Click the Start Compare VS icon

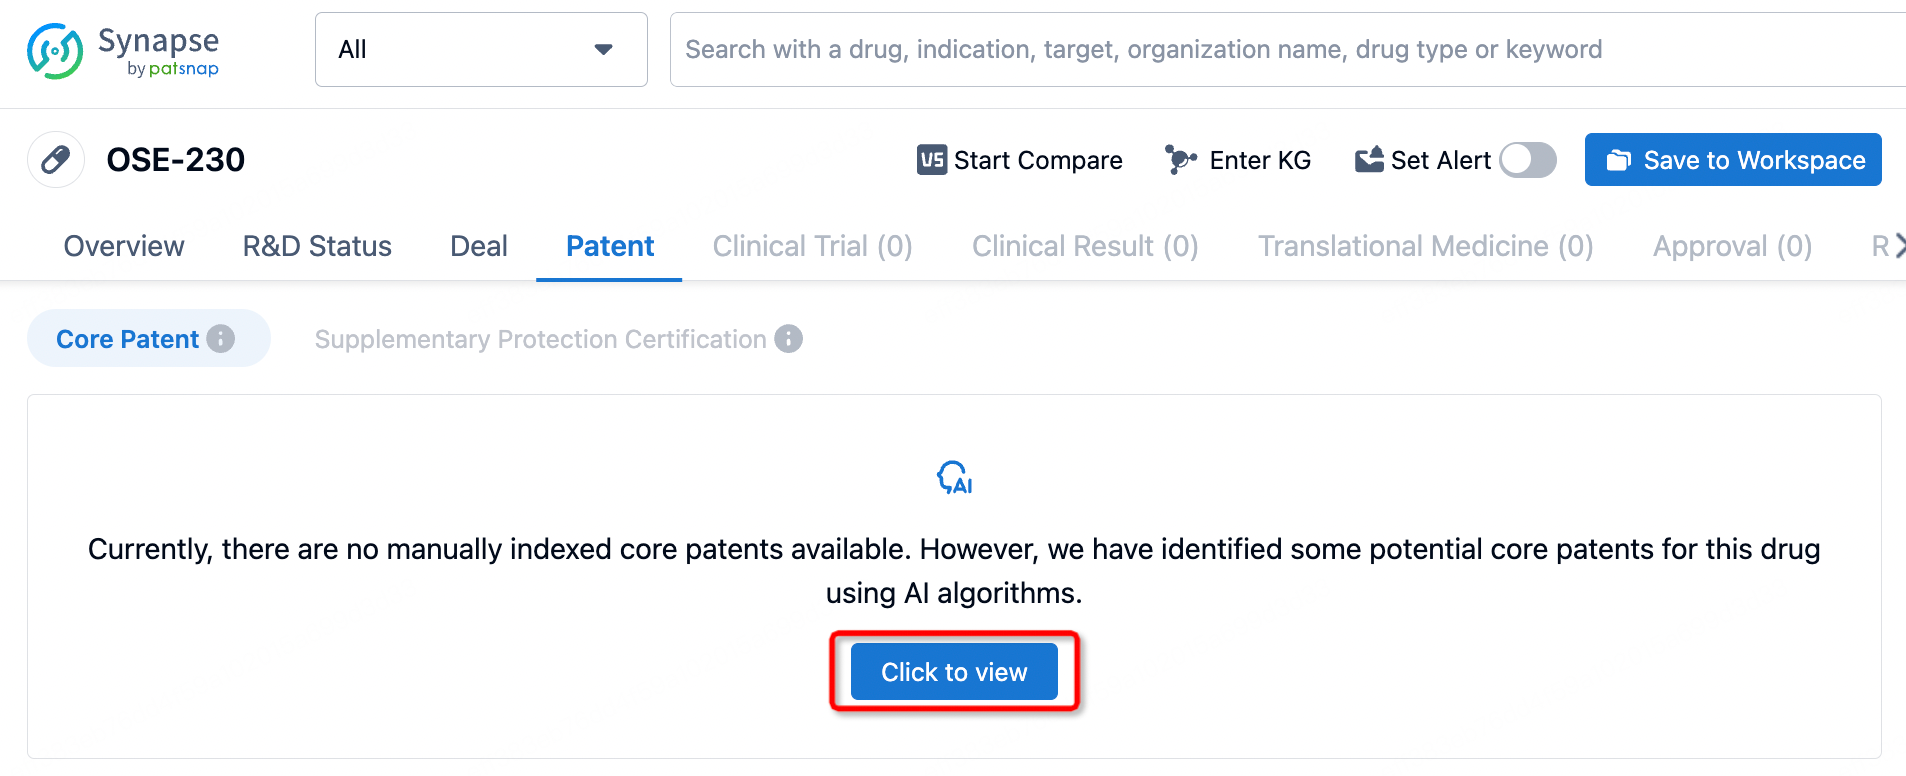point(931,160)
